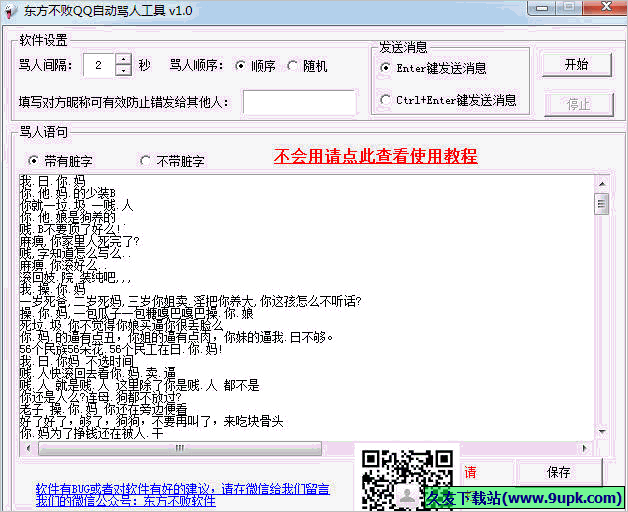Click the horizontal scrollbar left arrow
The image size is (628, 512).
click(28, 448)
